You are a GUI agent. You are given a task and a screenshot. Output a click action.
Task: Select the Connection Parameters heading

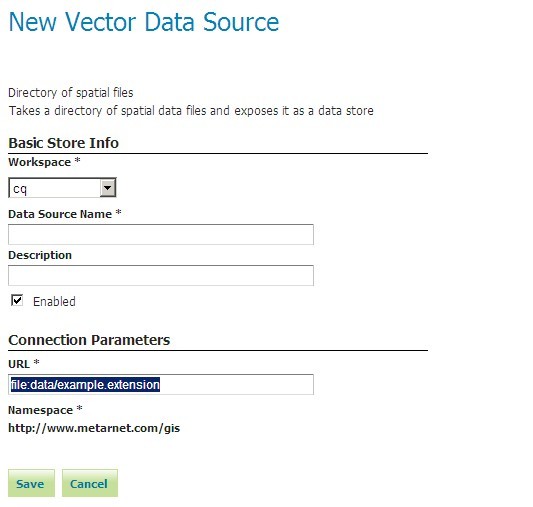(89, 340)
